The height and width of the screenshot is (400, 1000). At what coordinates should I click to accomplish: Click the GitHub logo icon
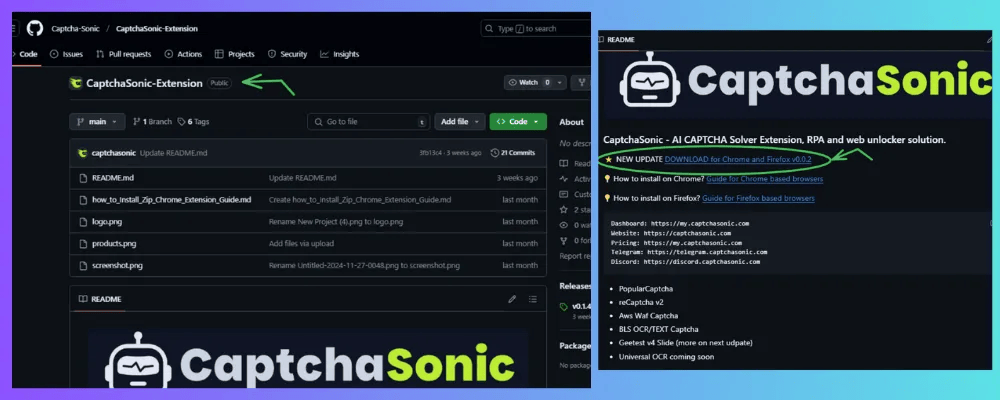pos(37,28)
